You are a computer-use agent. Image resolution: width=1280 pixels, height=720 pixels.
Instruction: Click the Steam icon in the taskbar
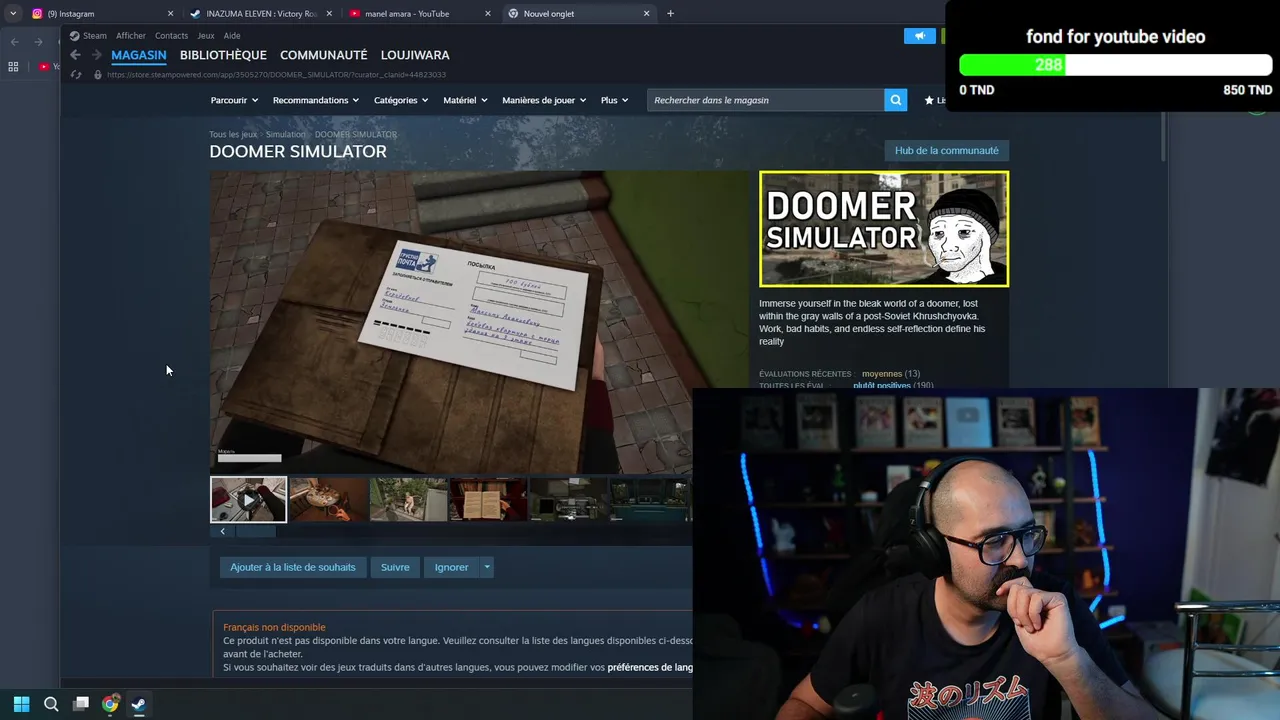(x=139, y=704)
